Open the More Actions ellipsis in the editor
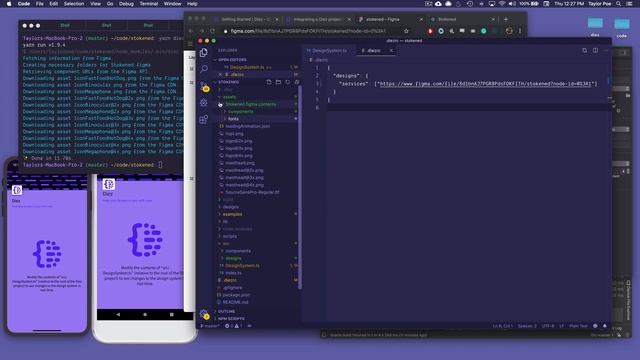 pos(606,51)
